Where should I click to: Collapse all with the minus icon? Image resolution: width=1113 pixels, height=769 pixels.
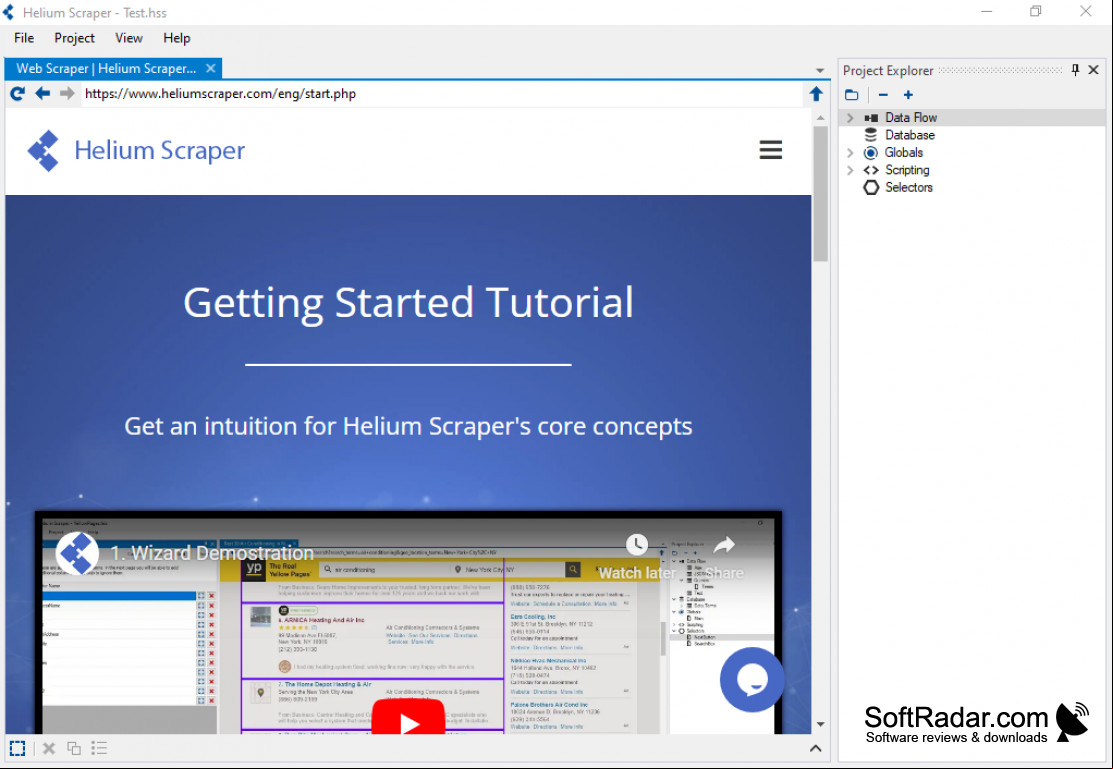click(x=883, y=94)
